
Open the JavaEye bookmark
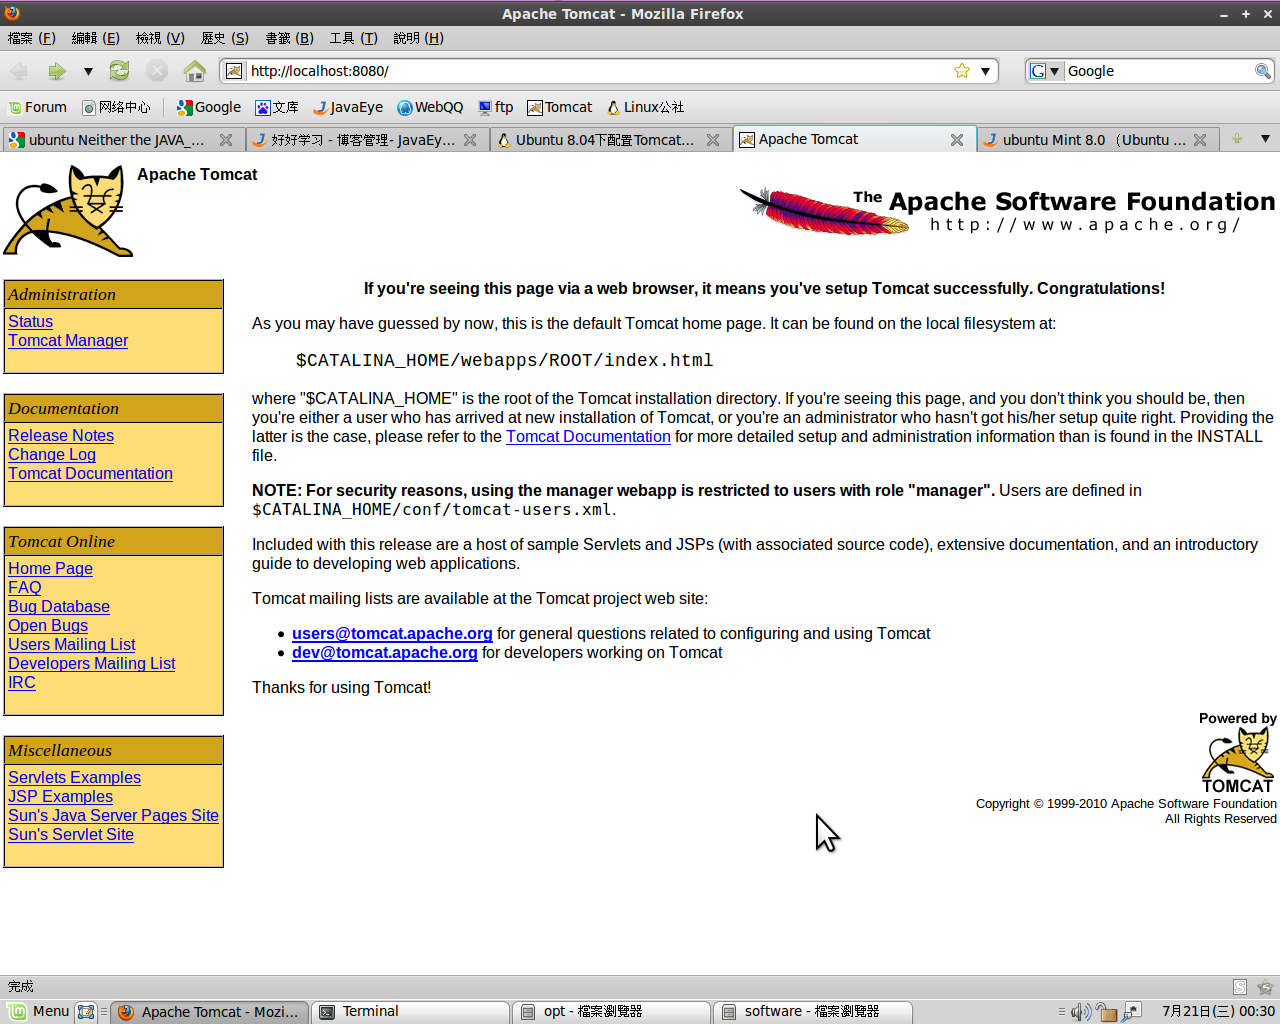(347, 107)
